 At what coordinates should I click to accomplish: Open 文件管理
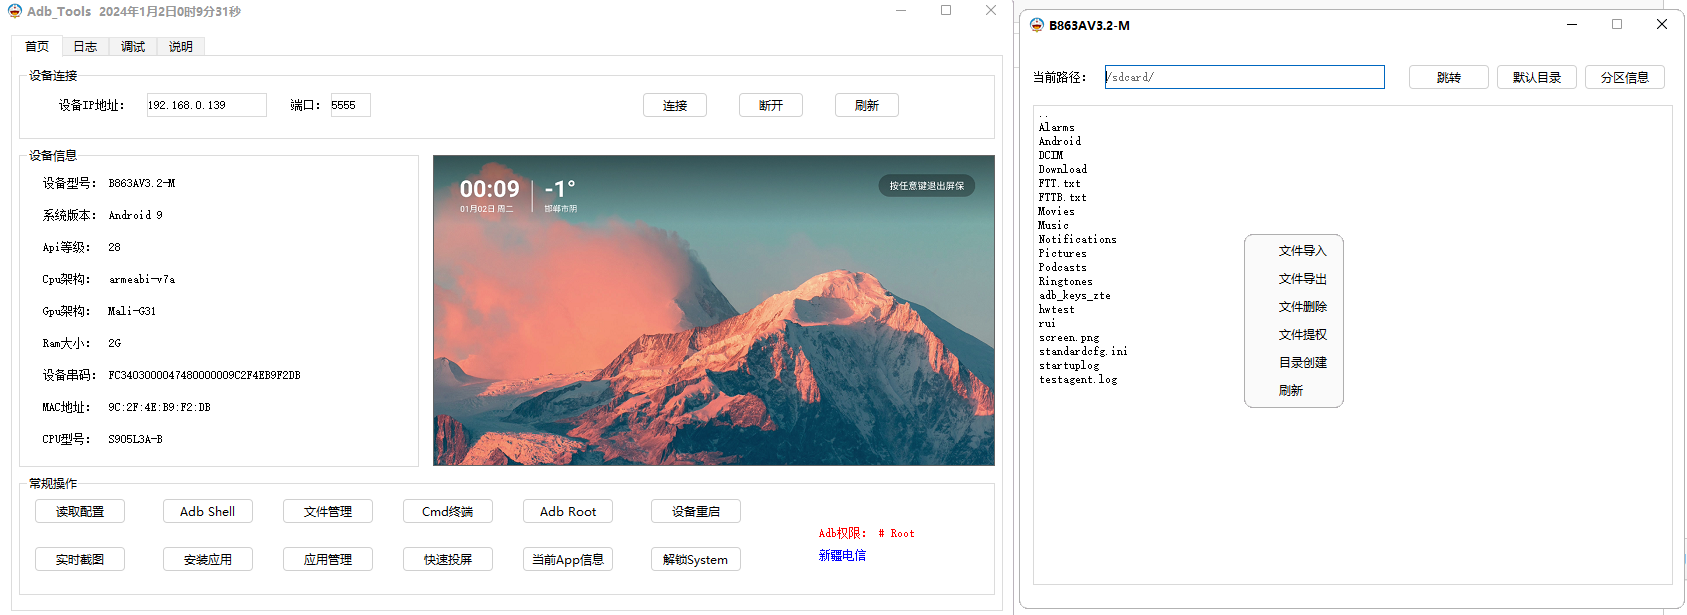(x=328, y=511)
